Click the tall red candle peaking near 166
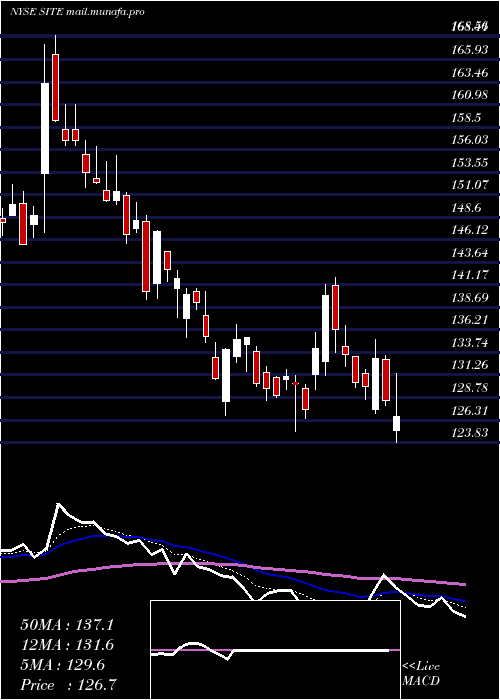The width and height of the screenshot is (500, 700). pyautogui.click(x=55, y=88)
